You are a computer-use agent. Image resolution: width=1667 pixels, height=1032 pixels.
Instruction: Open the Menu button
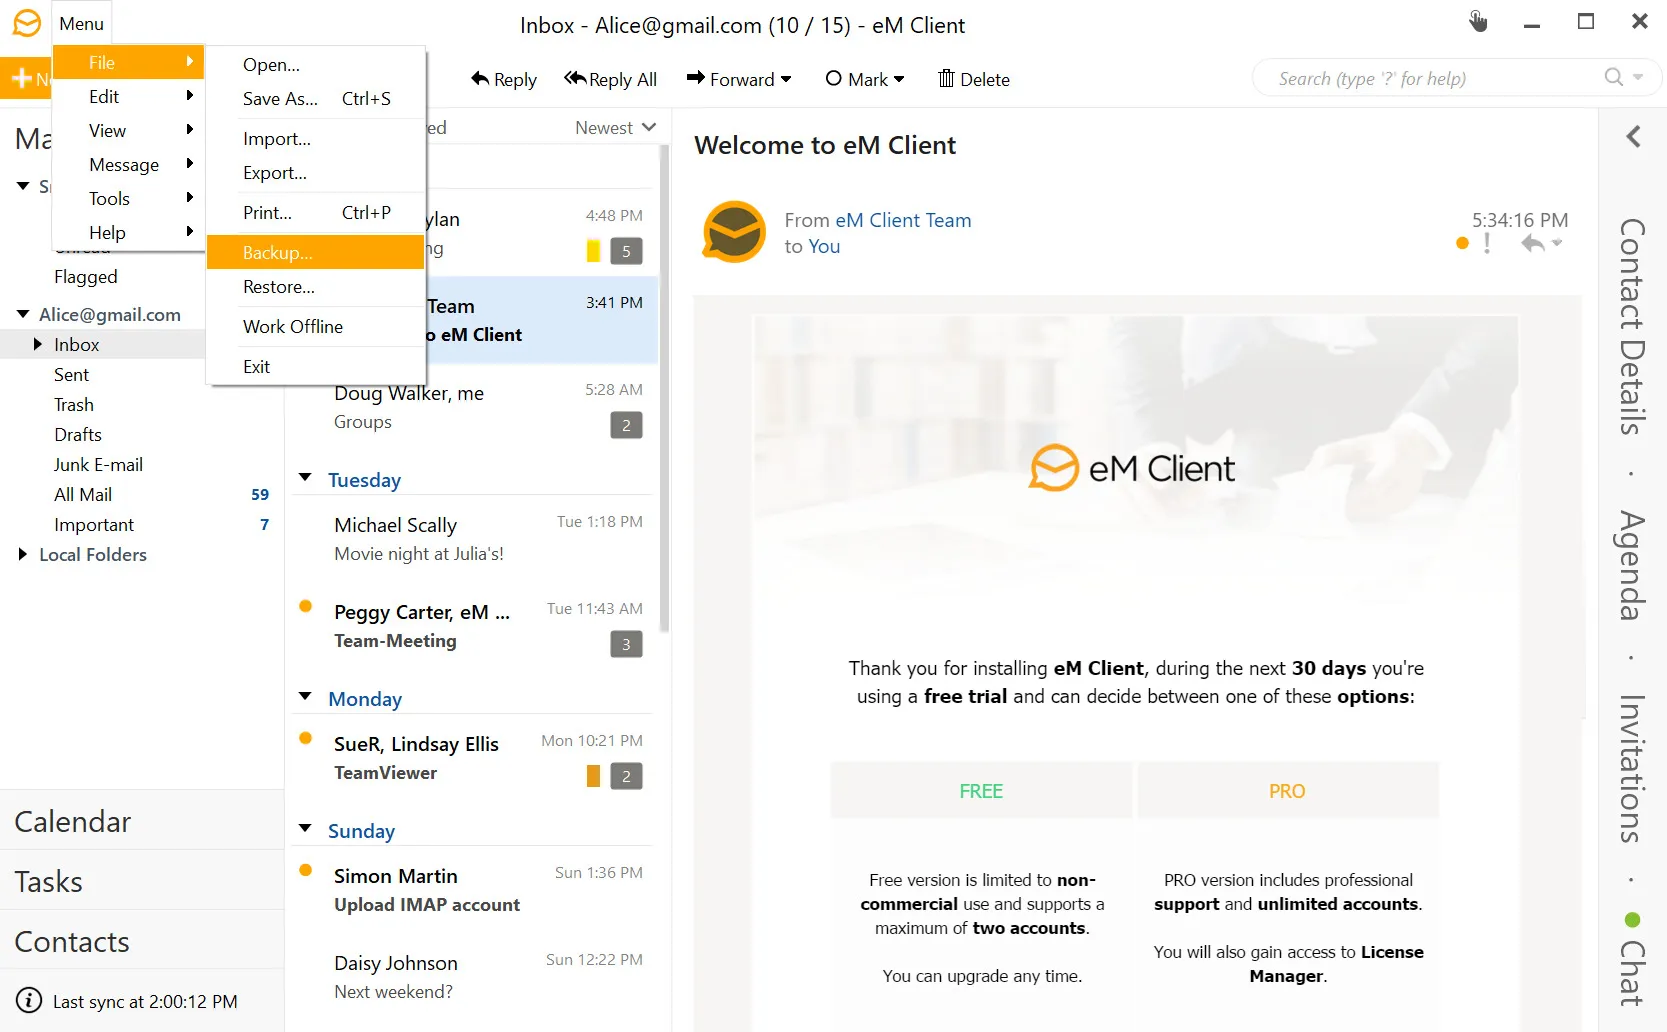(81, 23)
